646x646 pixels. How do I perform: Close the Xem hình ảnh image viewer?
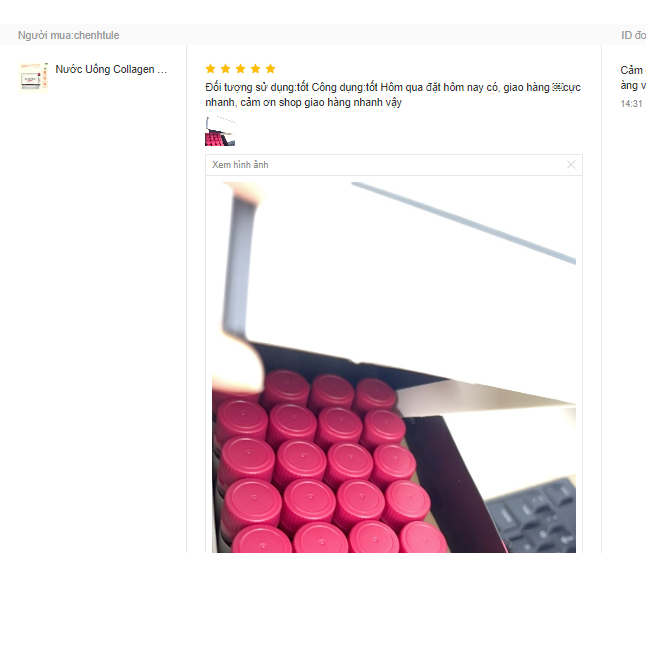click(x=571, y=165)
